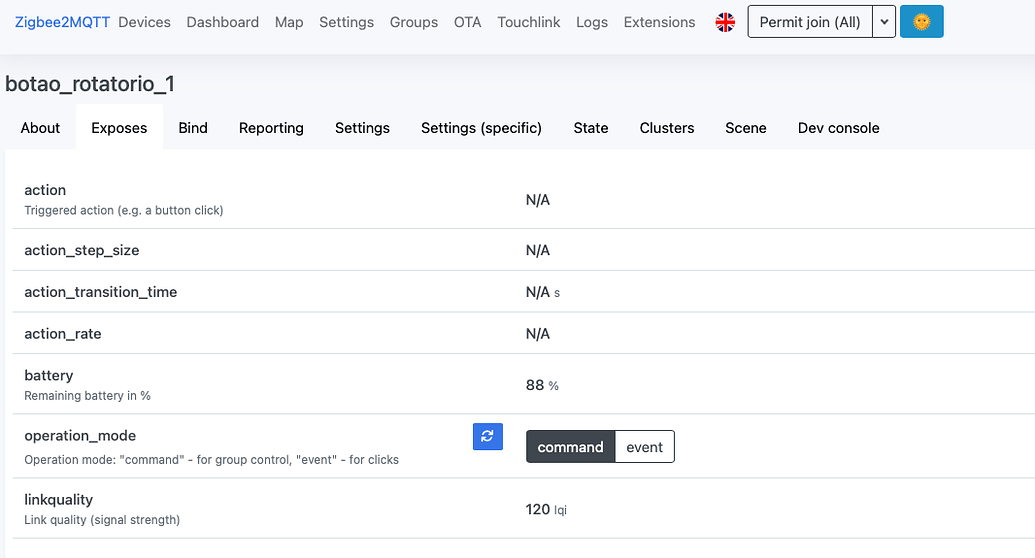This screenshot has height=558, width=1035.
Task: Open the Settings (specific) tab
Action: (481, 128)
